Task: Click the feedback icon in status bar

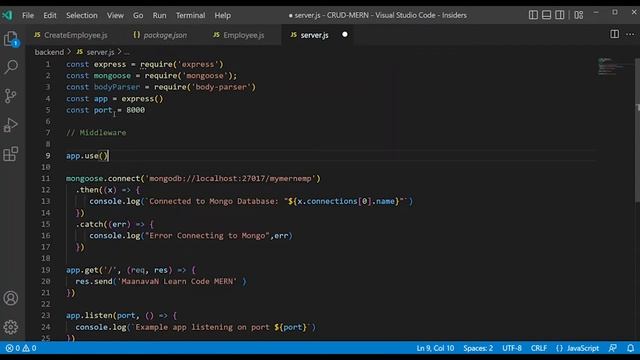Action: click(613, 348)
